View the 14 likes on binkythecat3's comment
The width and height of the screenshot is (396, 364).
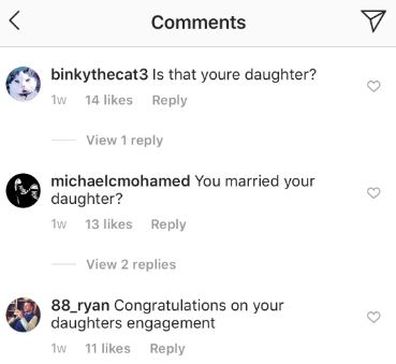point(109,100)
